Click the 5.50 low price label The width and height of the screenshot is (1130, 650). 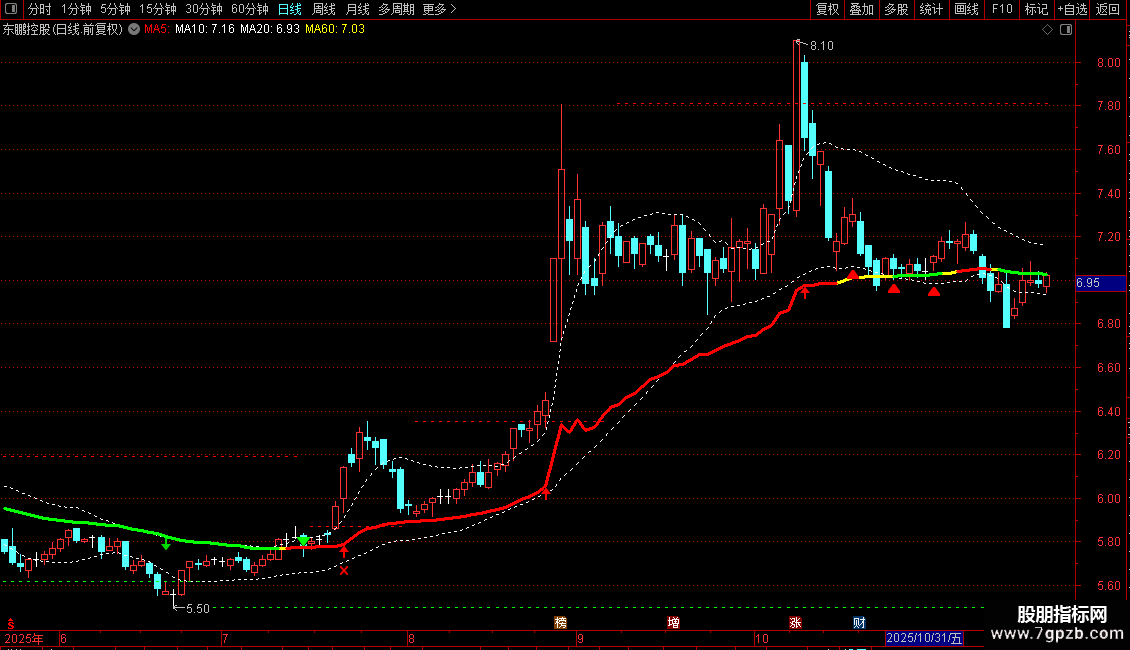(197, 609)
